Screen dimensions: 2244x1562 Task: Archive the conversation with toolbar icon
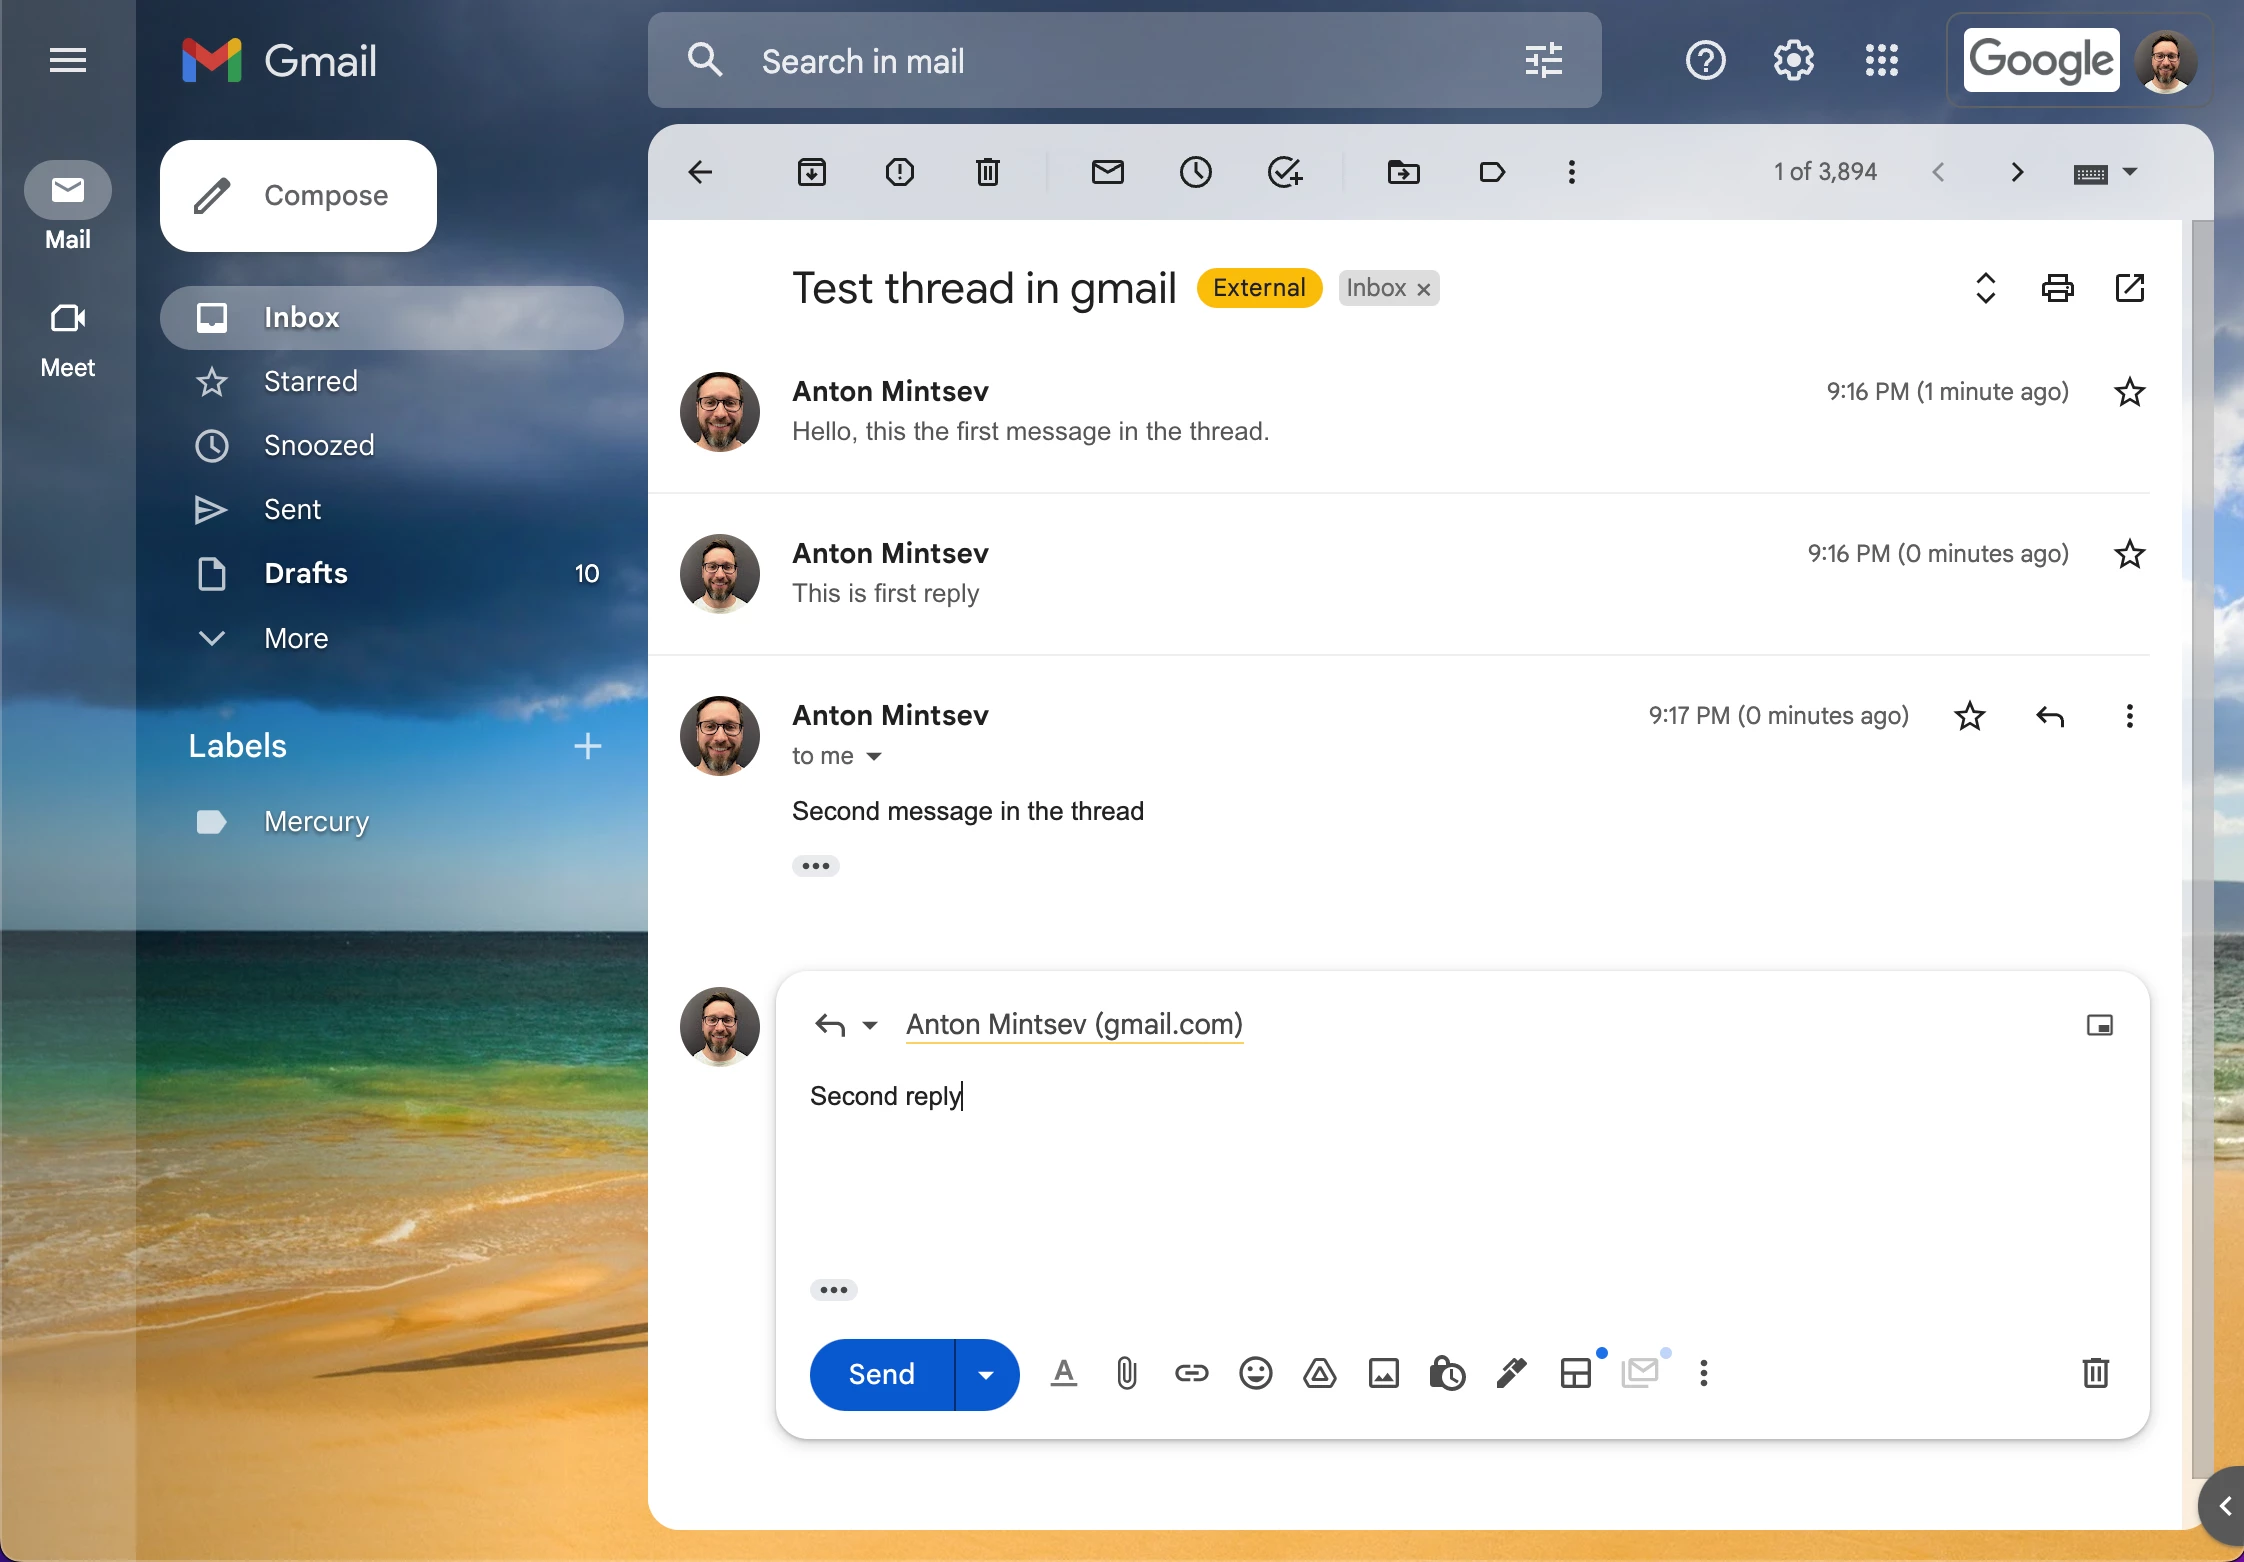[x=811, y=172]
